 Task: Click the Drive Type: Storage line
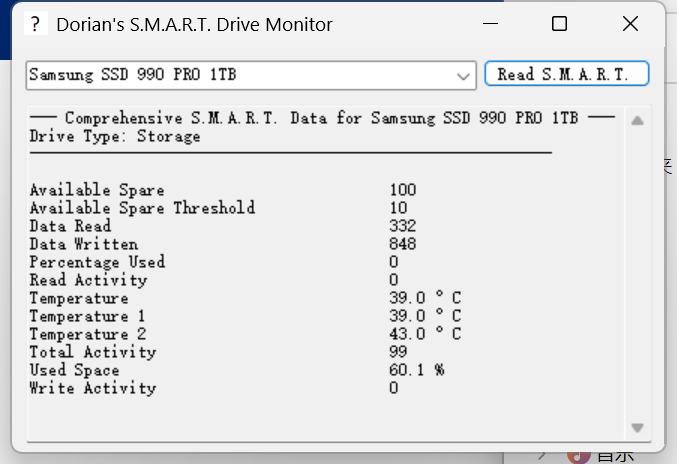(x=115, y=136)
